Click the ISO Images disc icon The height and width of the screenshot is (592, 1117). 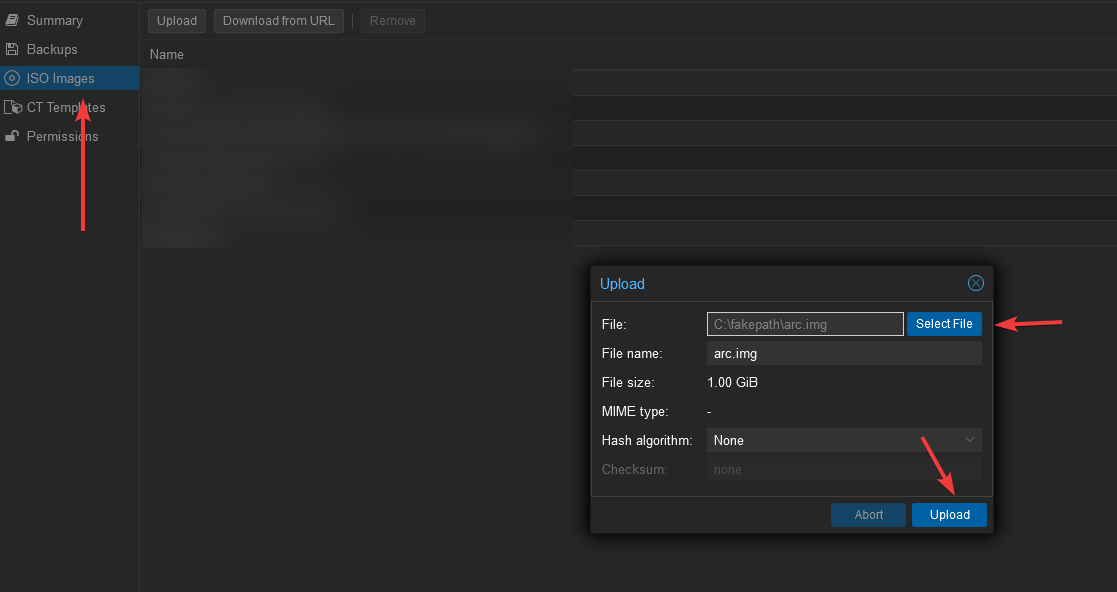[12, 78]
